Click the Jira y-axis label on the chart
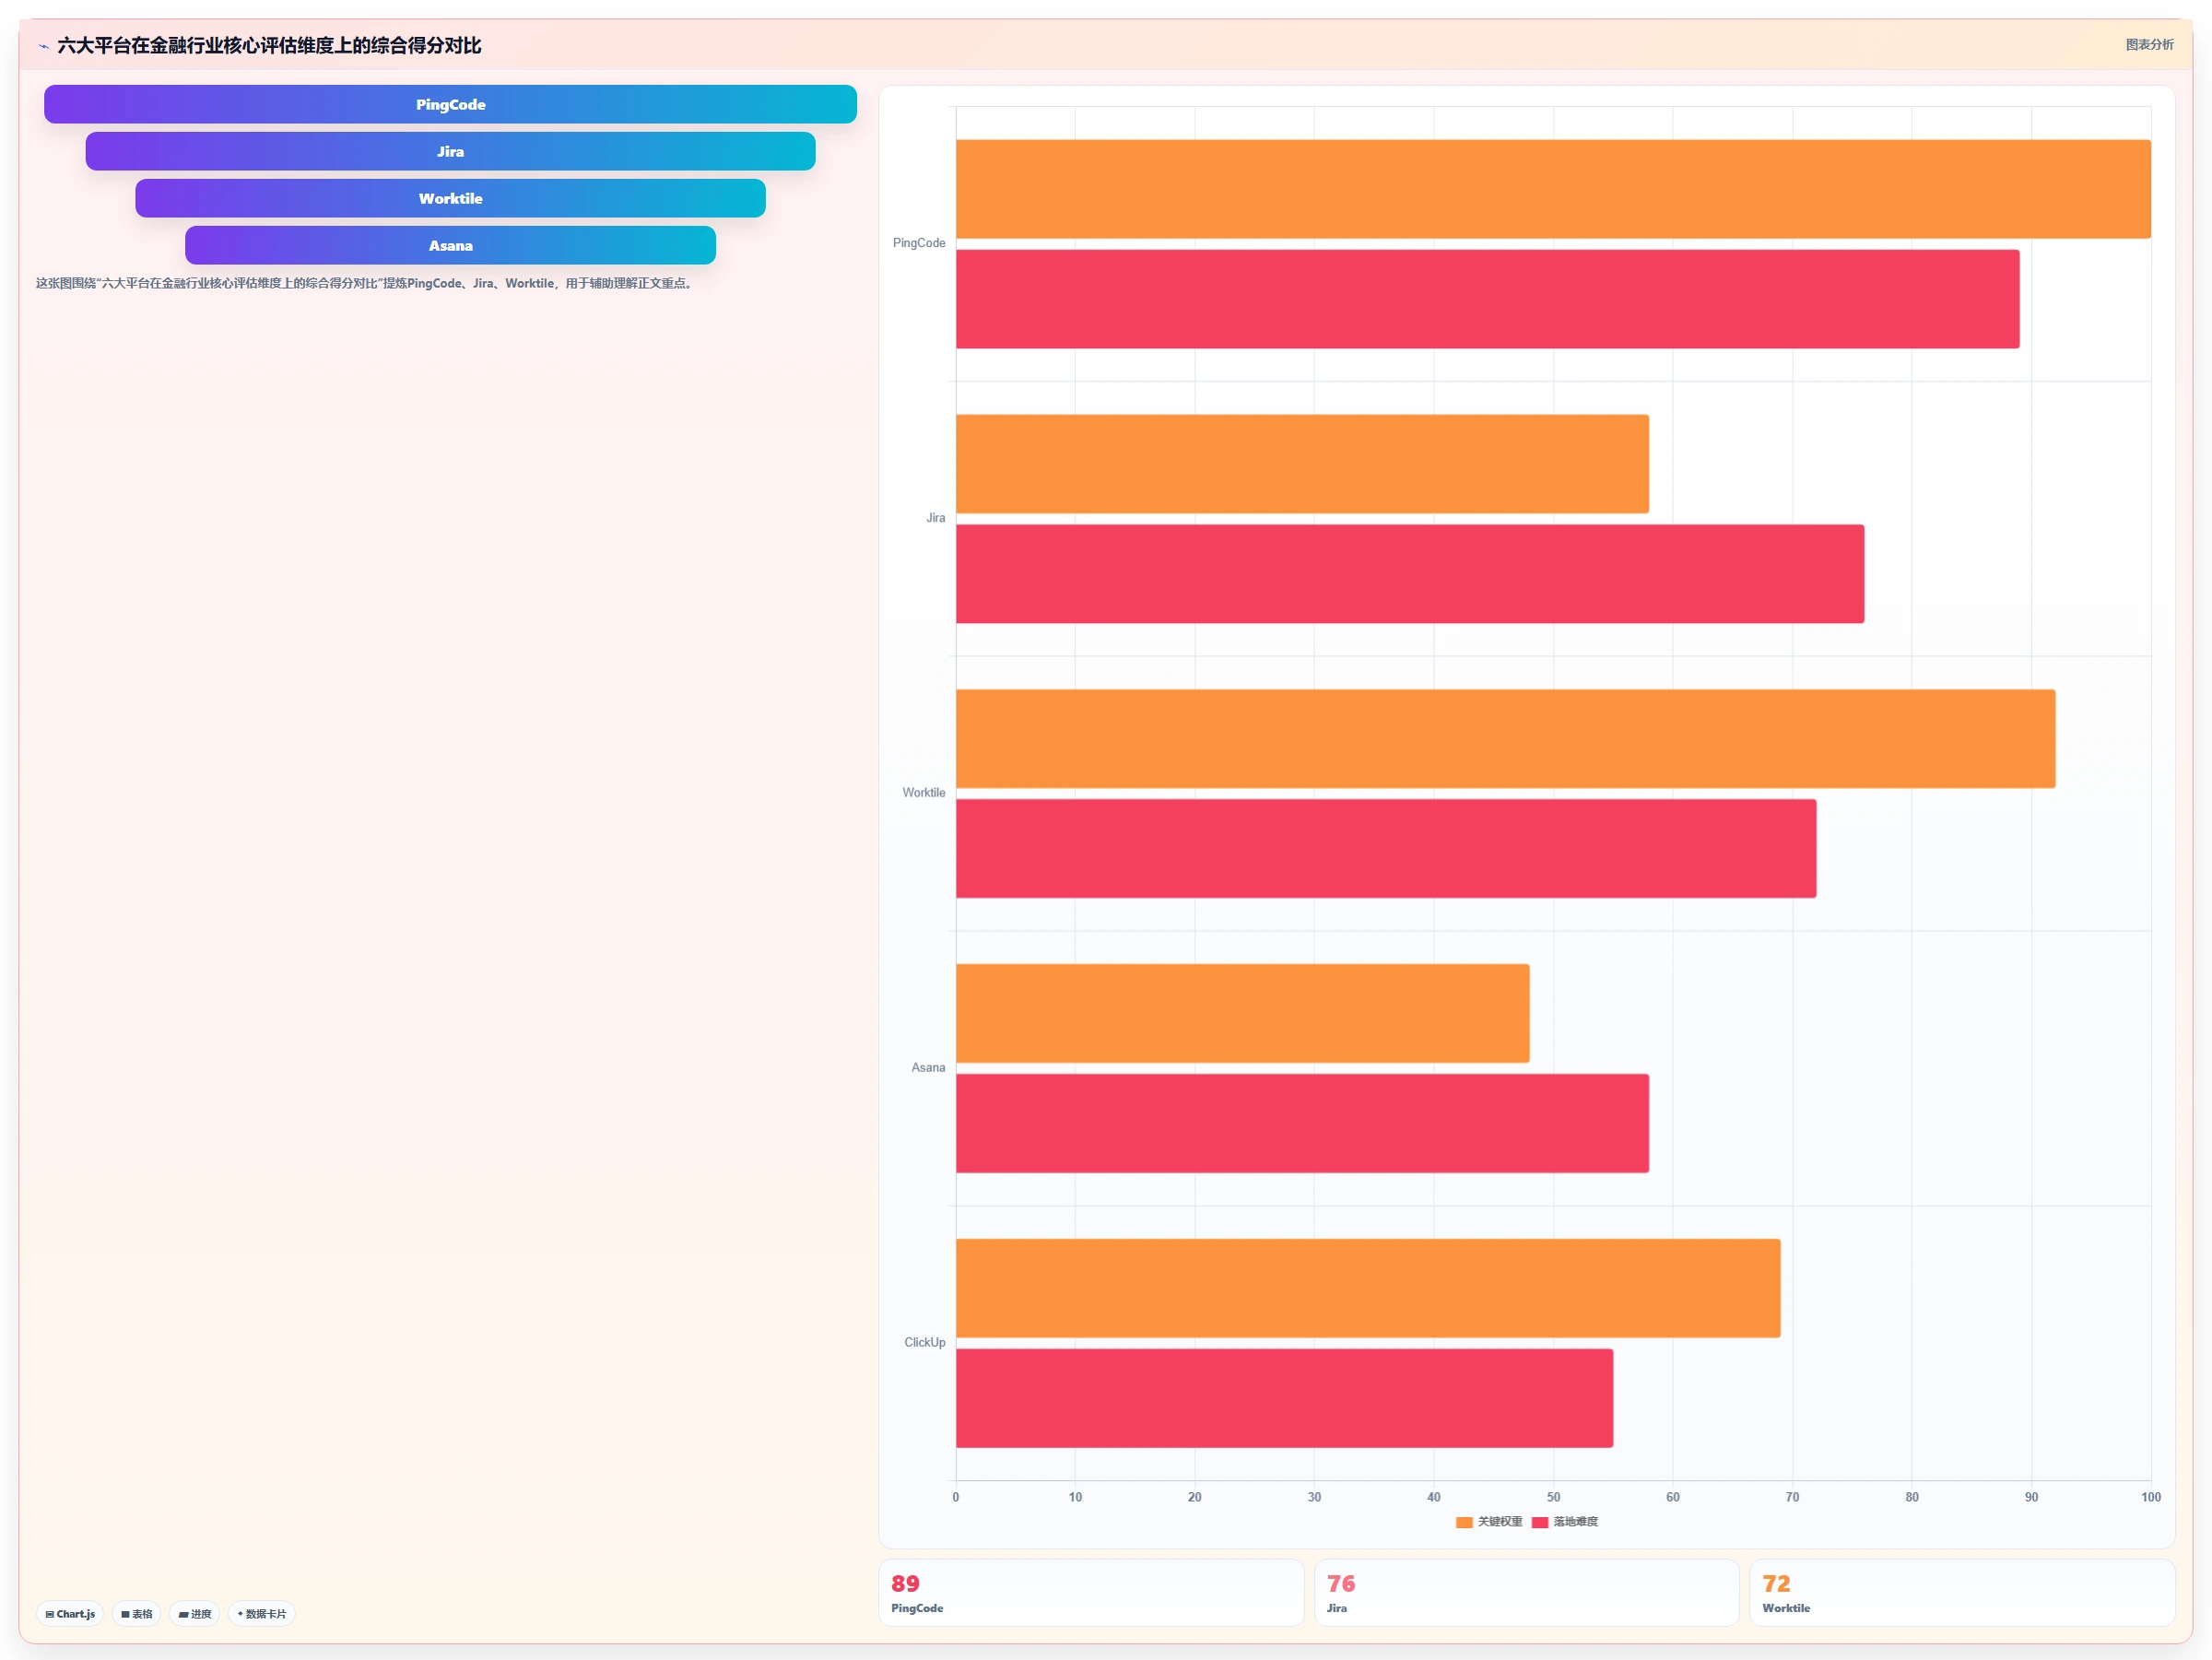This screenshot has height=1660, width=2212. click(x=935, y=518)
